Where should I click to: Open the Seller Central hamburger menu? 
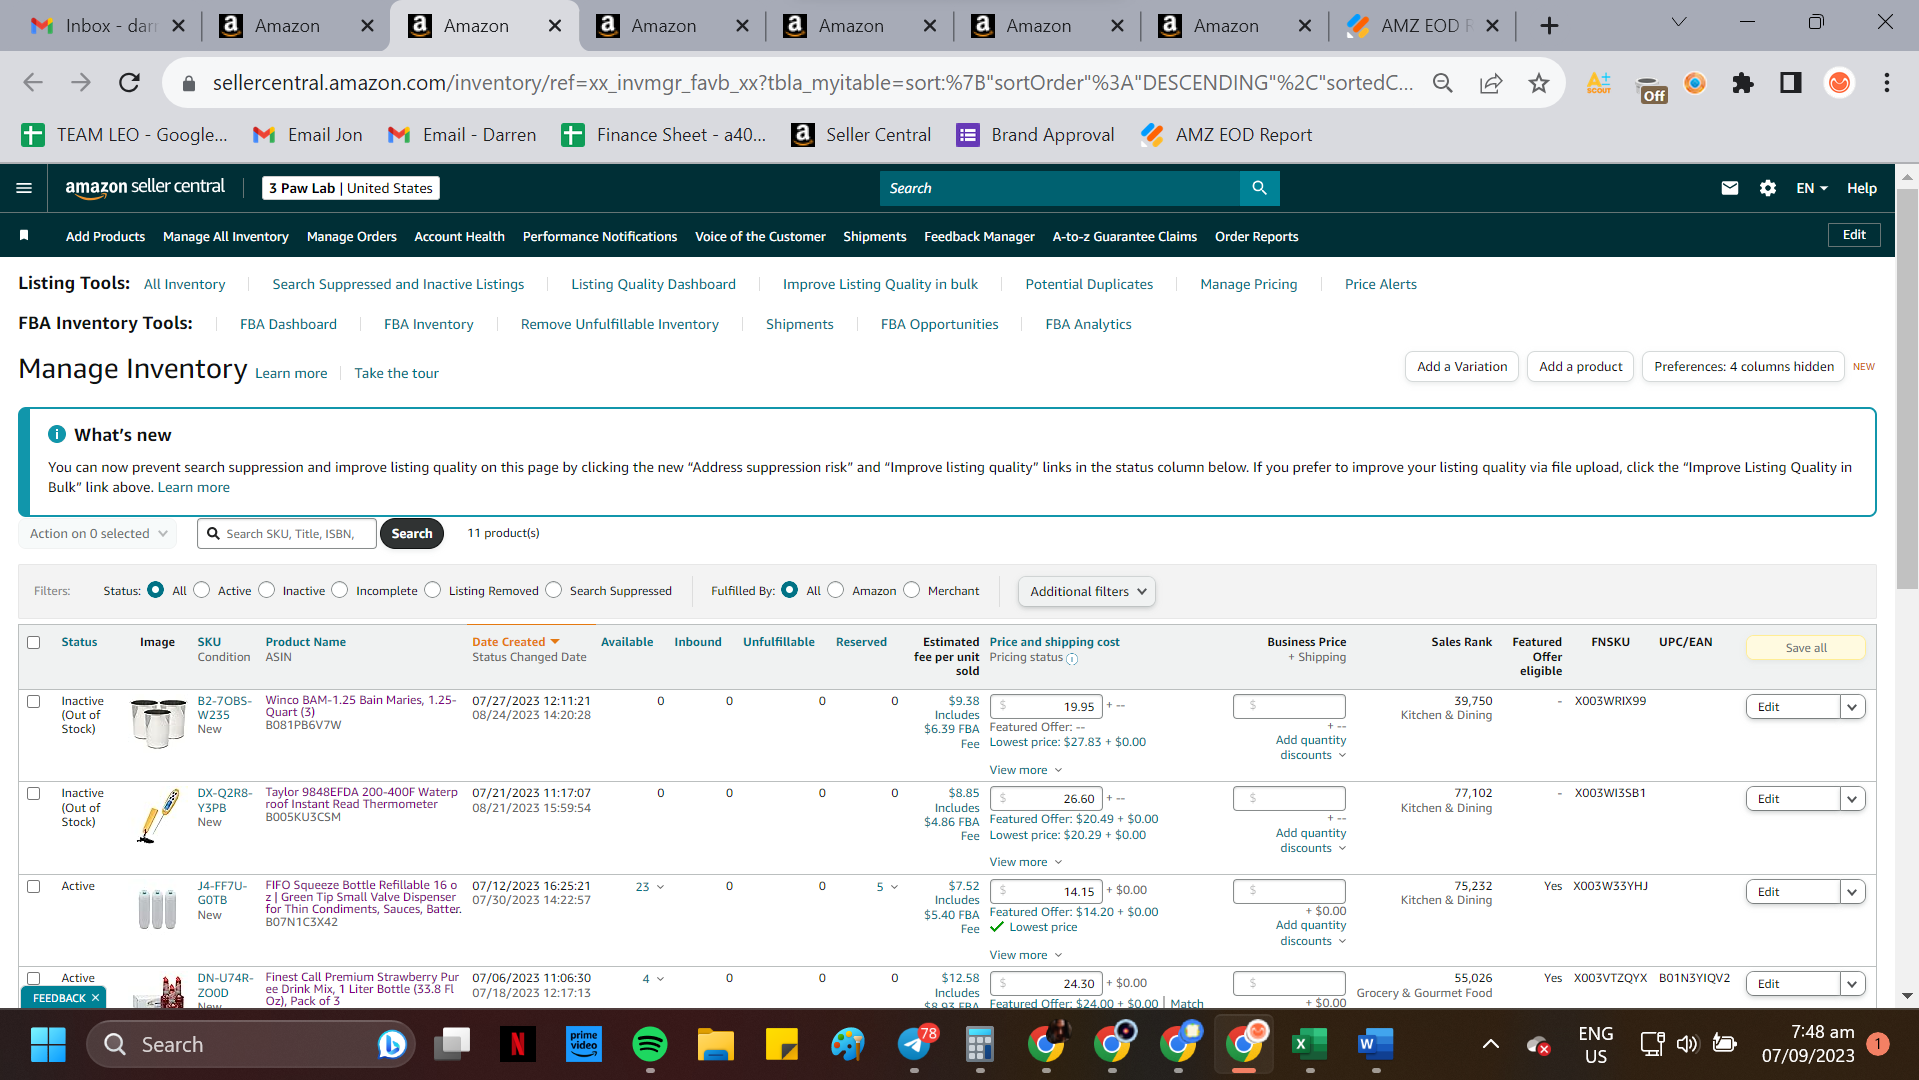pyautogui.click(x=24, y=188)
